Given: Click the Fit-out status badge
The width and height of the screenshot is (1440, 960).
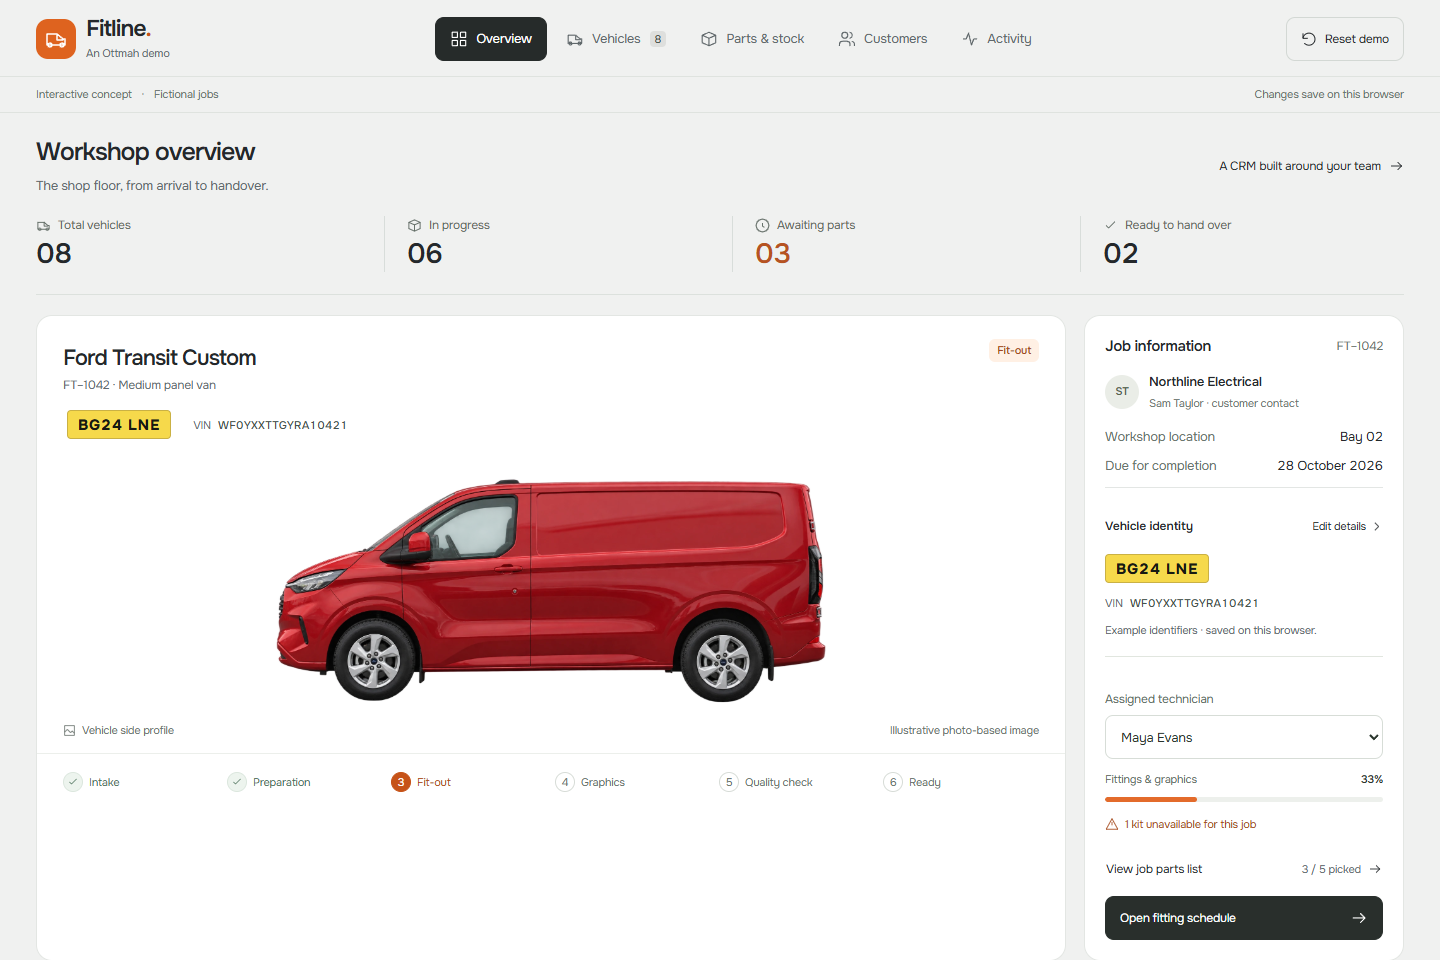Looking at the screenshot, I should tap(1014, 350).
